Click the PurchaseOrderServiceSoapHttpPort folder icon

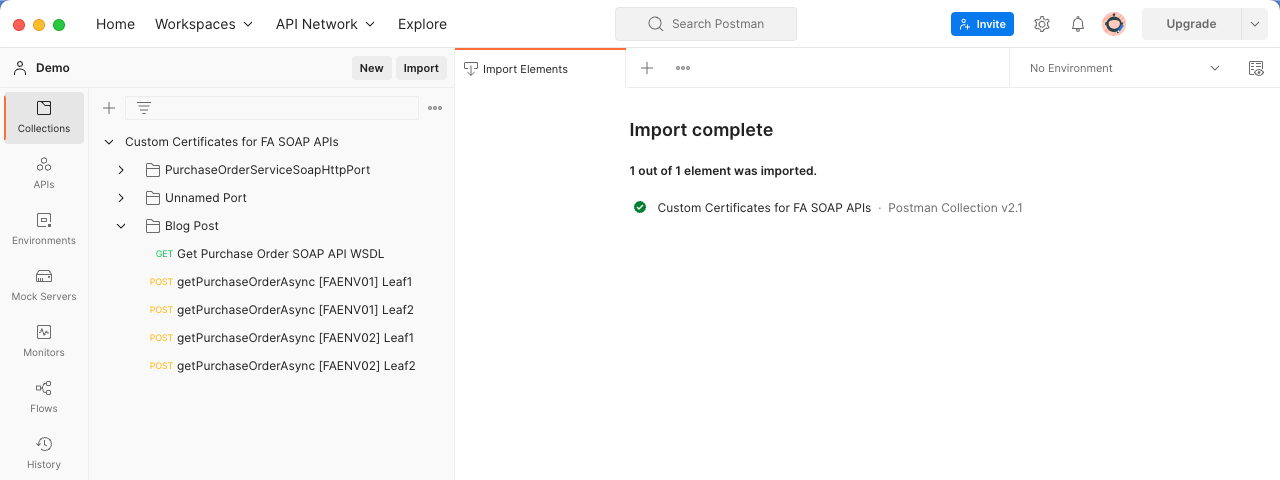(x=153, y=170)
